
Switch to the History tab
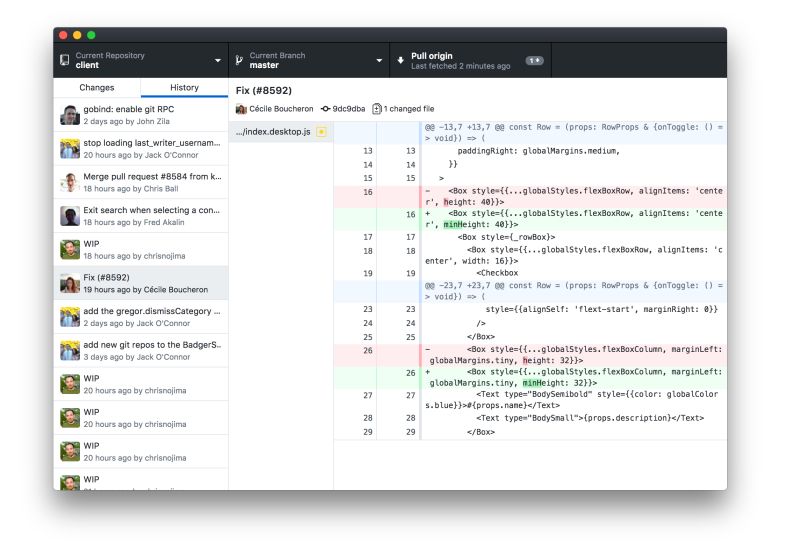coord(184,88)
